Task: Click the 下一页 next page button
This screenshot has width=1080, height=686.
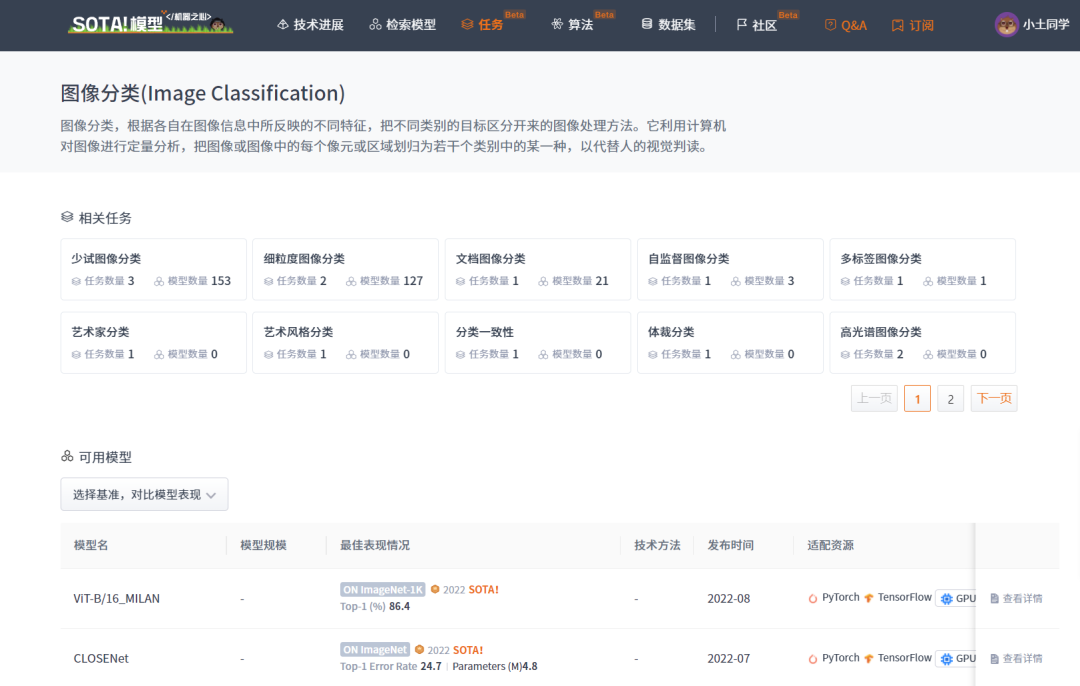Action: tap(994, 398)
